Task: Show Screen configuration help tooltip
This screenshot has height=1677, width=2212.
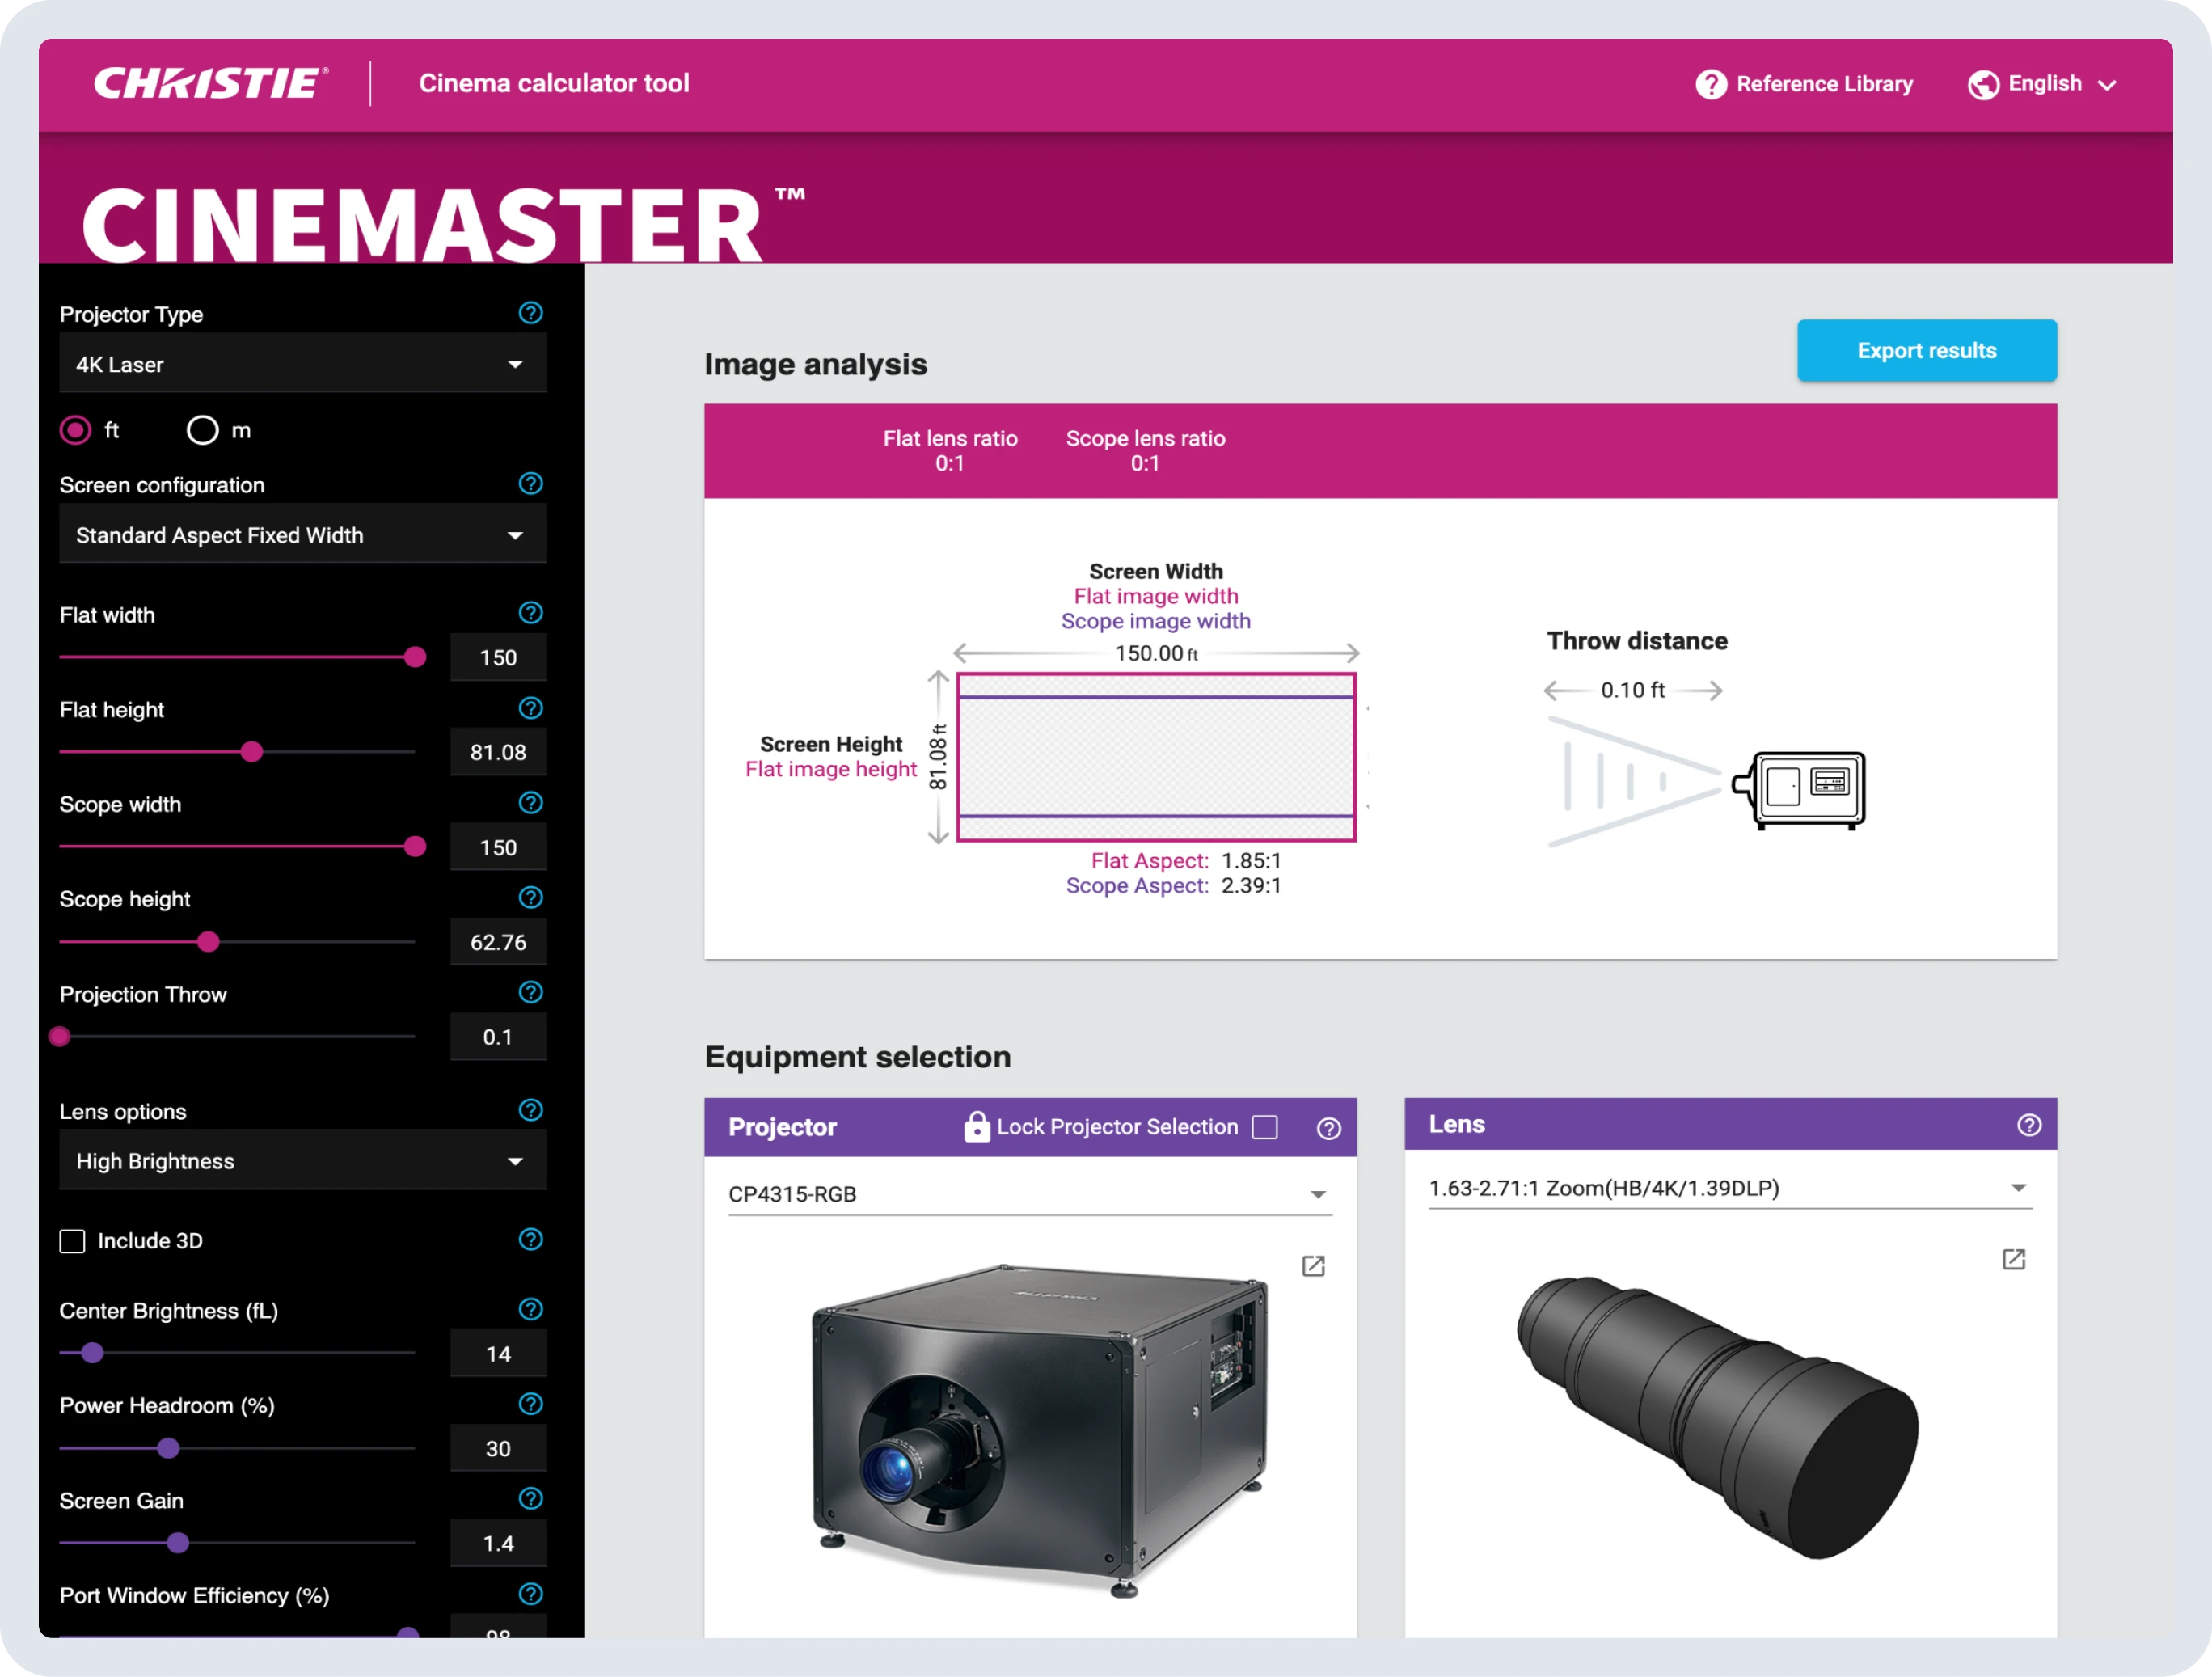Action: [x=531, y=483]
